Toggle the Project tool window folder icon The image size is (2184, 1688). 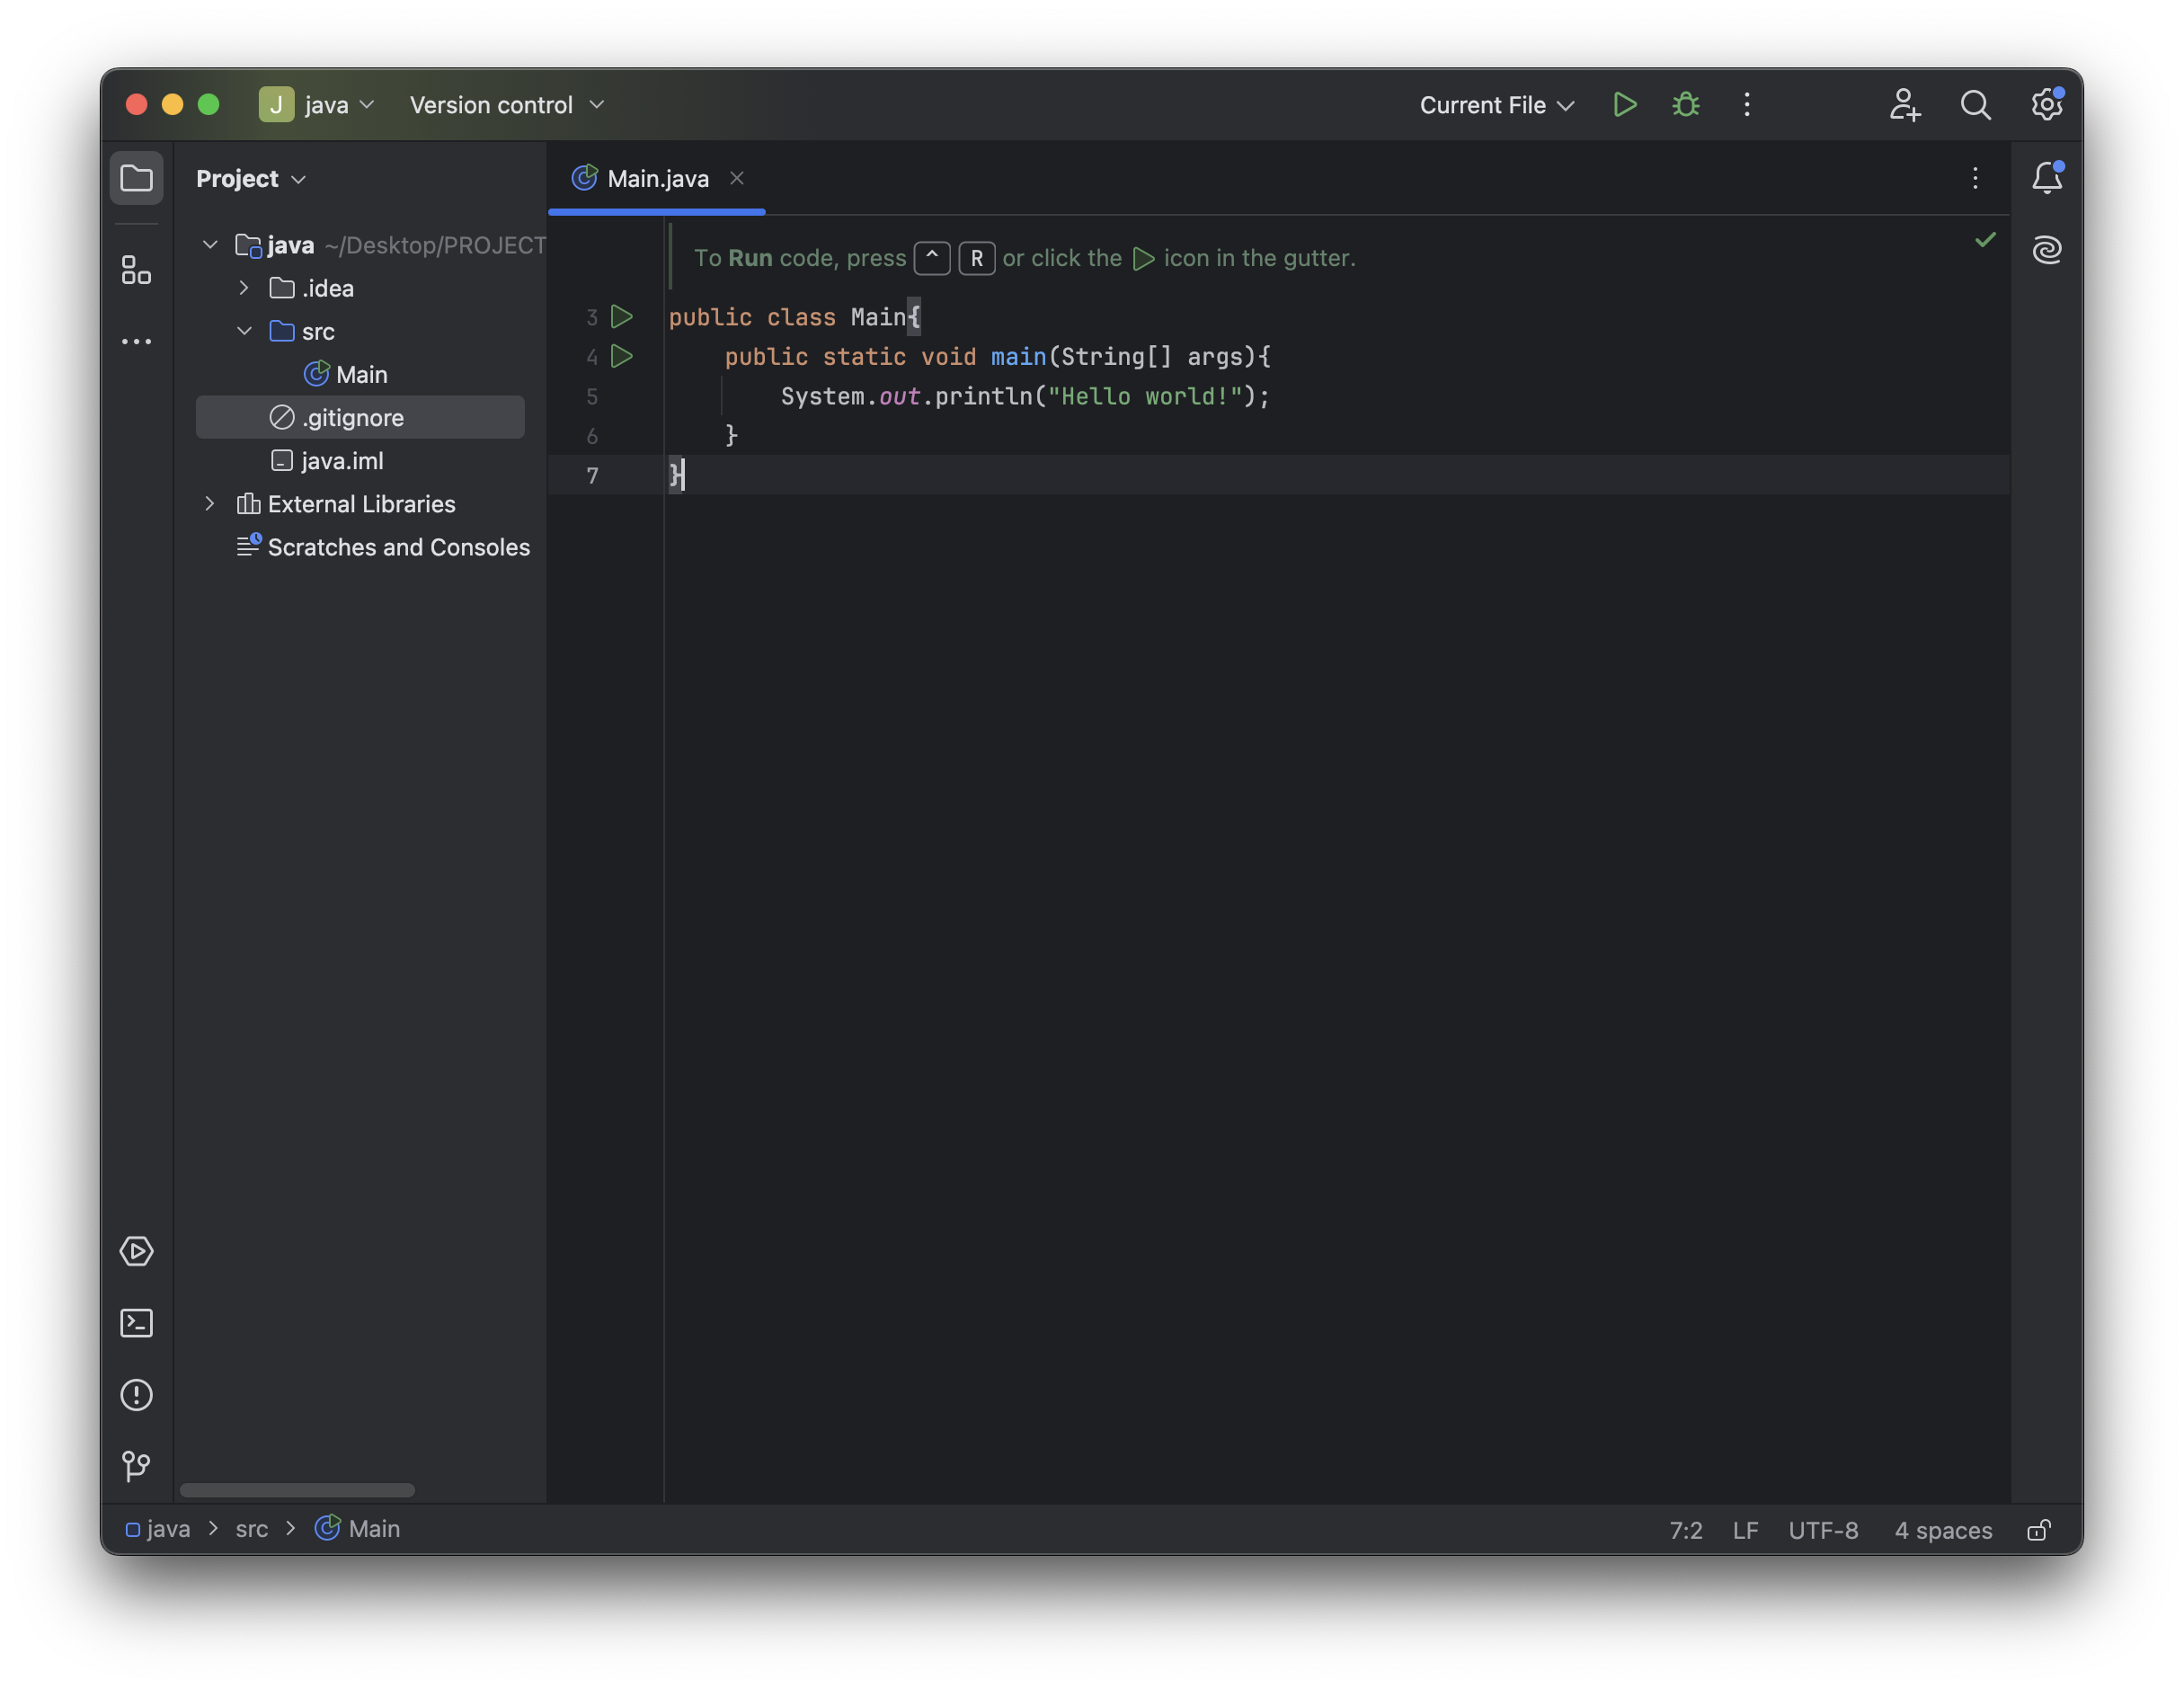(x=136, y=179)
